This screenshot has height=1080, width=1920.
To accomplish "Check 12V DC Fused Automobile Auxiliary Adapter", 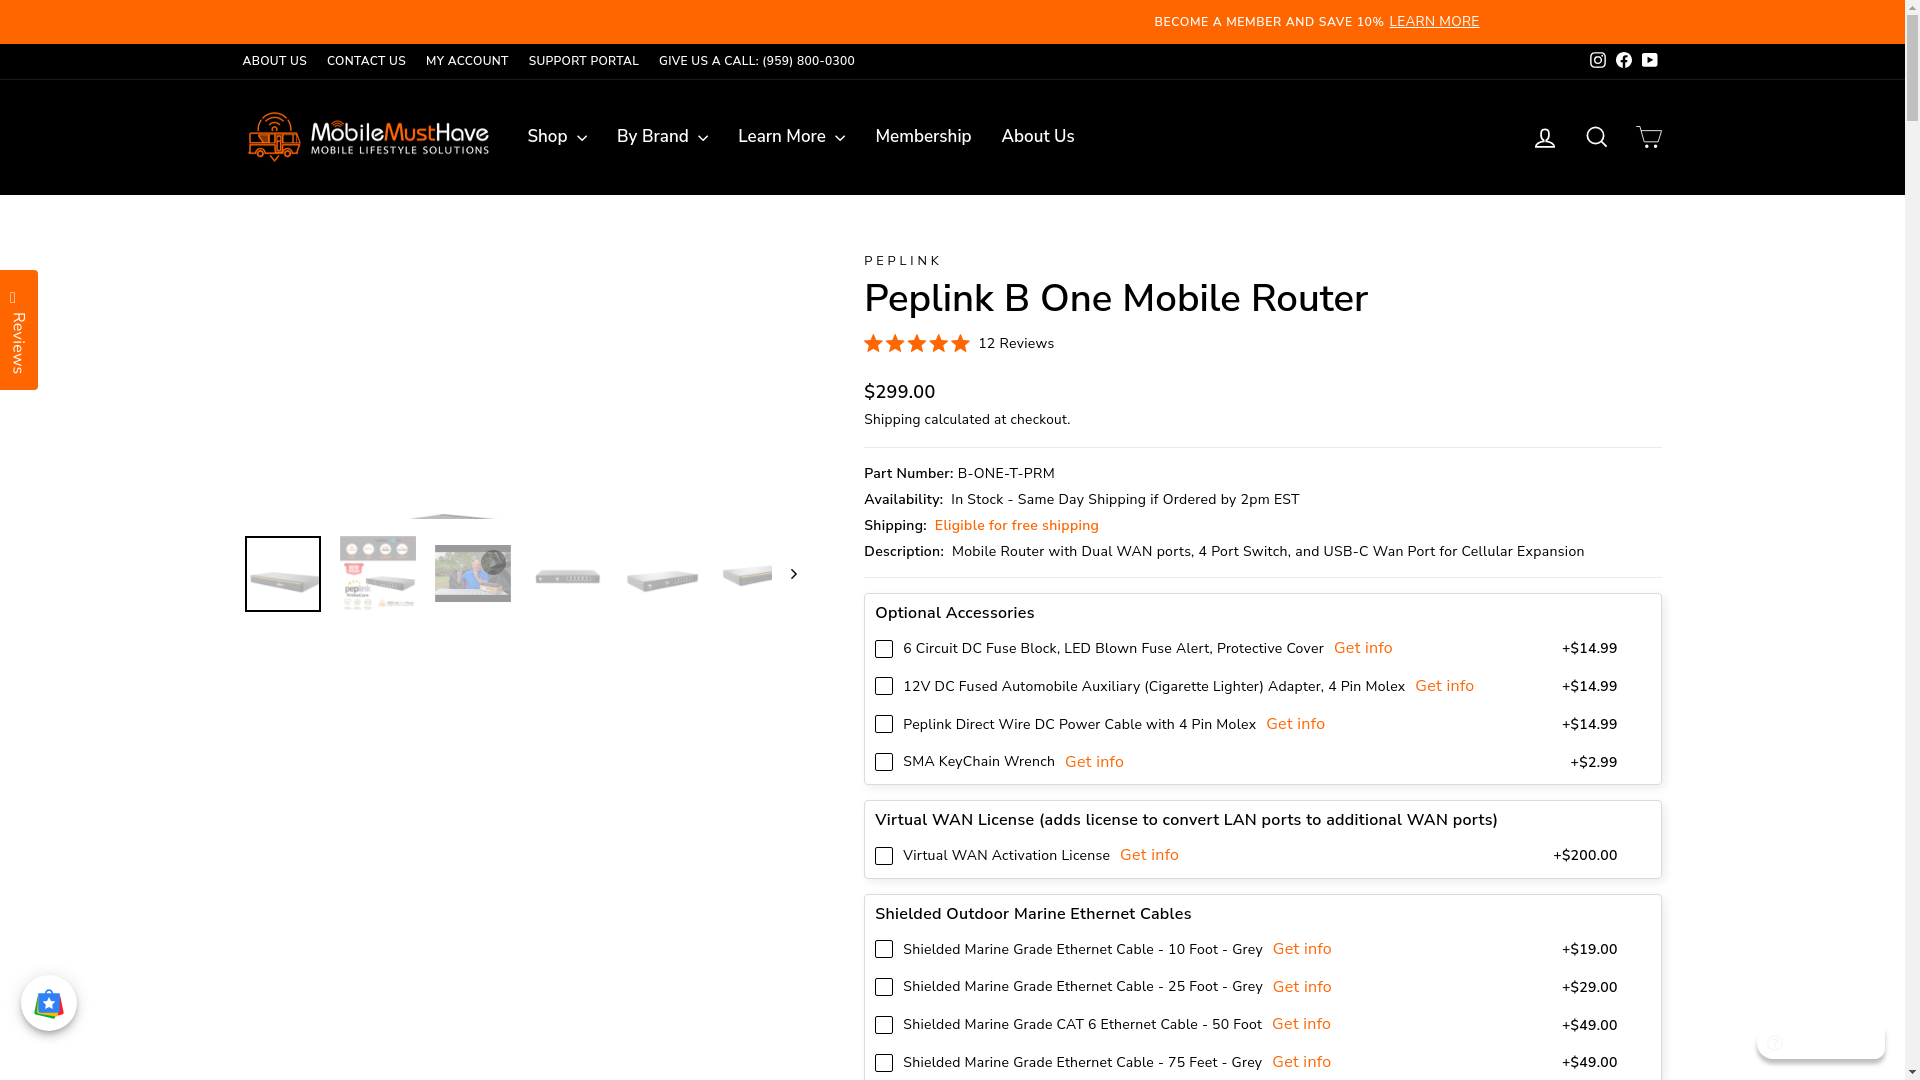I will point(884,686).
